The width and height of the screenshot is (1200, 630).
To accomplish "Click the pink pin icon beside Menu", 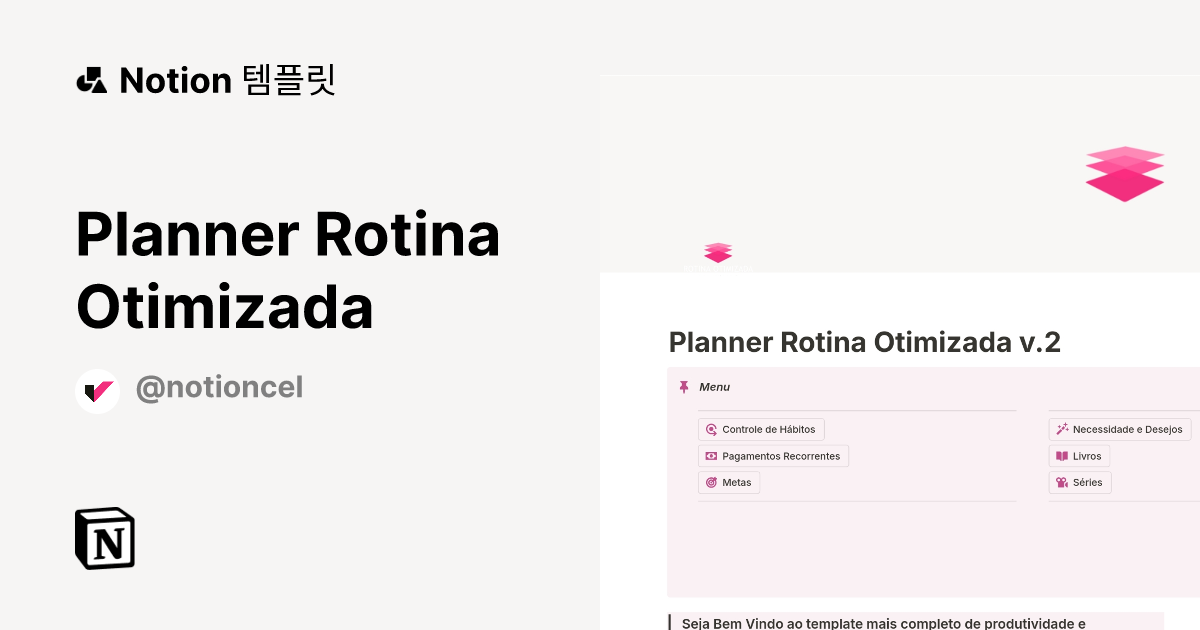I will (684, 386).
